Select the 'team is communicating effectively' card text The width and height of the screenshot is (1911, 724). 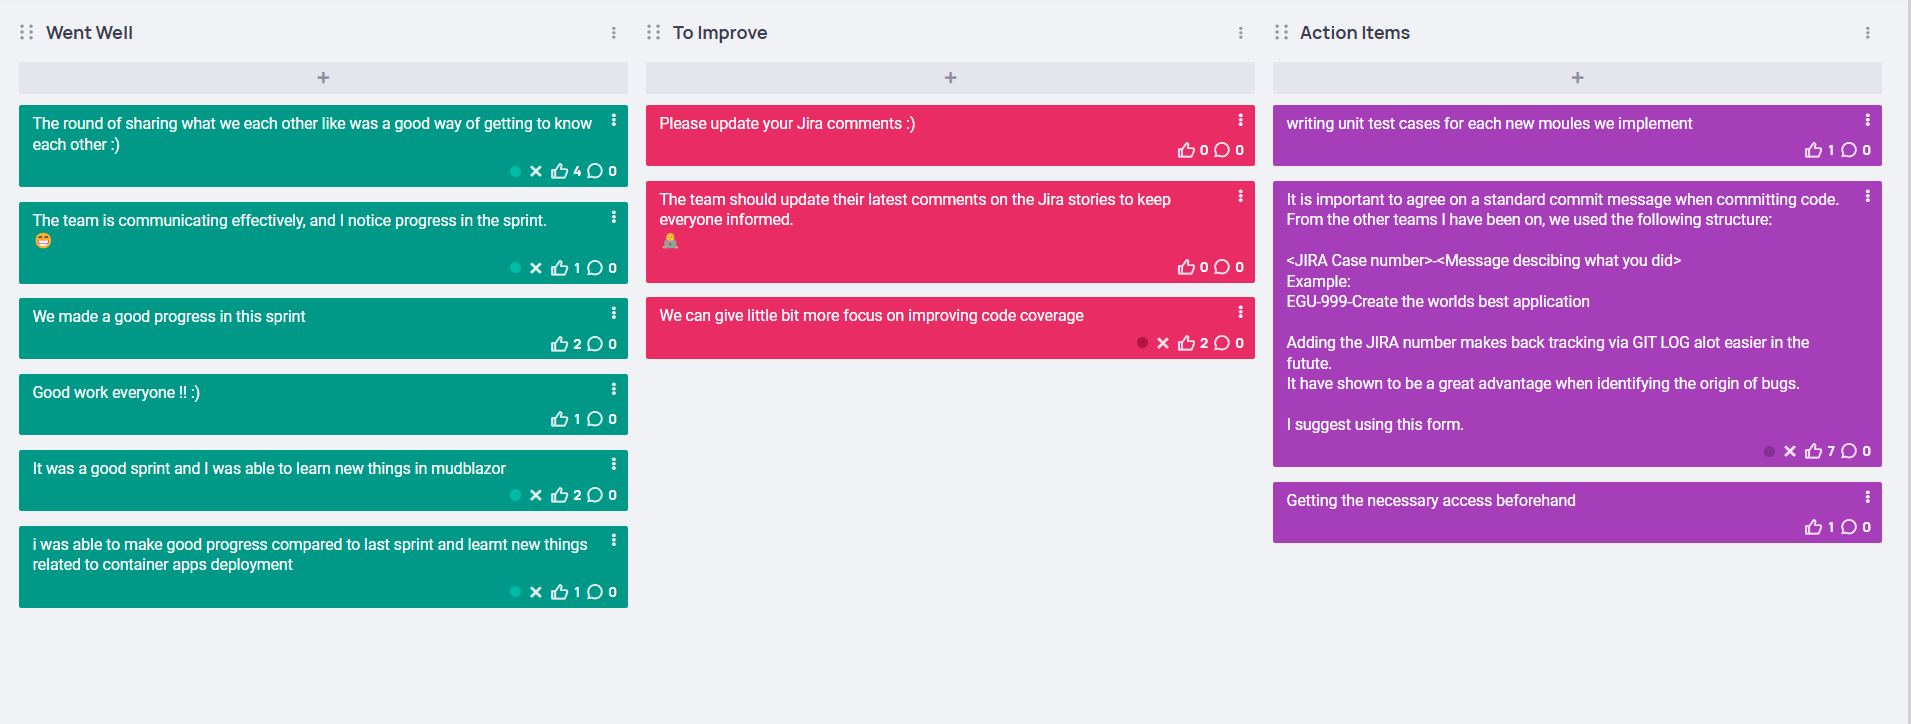pyautogui.click(x=289, y=220)
